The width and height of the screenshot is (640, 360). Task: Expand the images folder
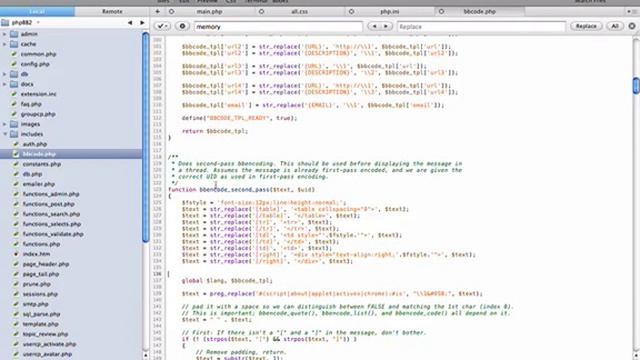[4, 124]
